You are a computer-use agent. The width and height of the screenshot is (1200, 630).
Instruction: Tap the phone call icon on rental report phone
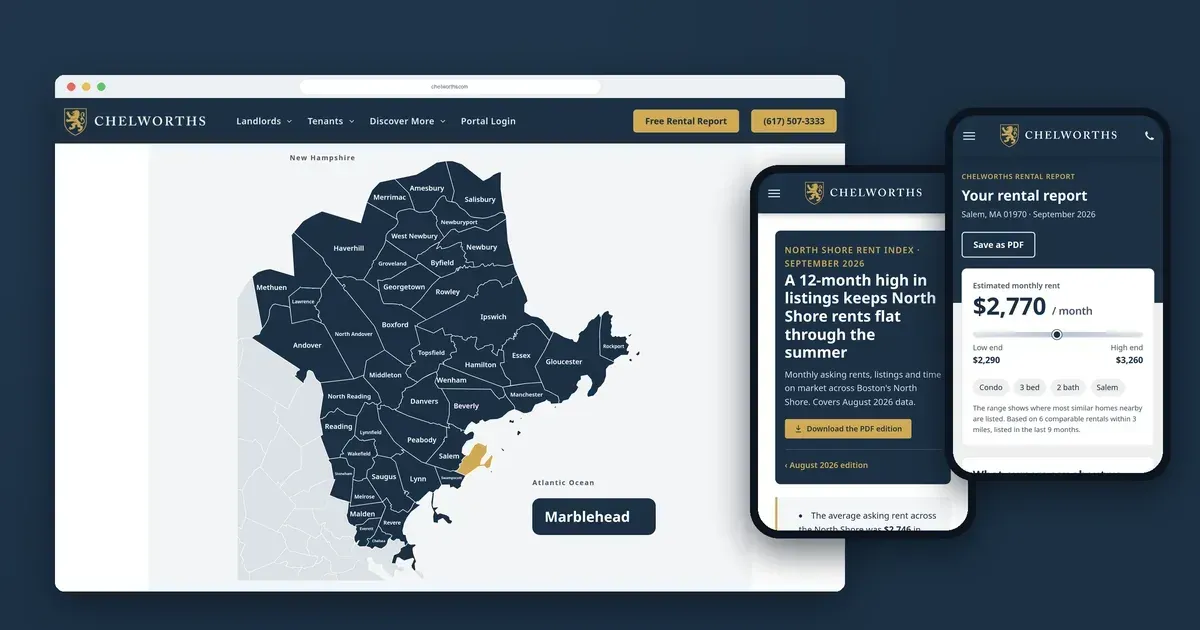coord(1149,136)
